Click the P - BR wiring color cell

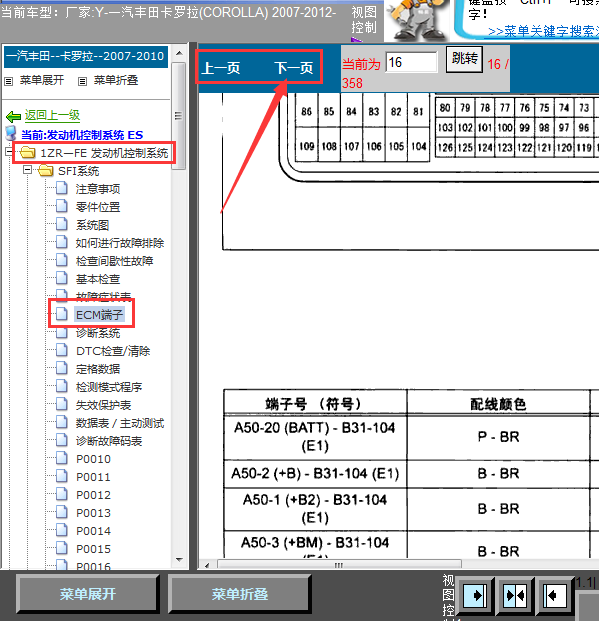pyautogui.click(x=498, y=437)
